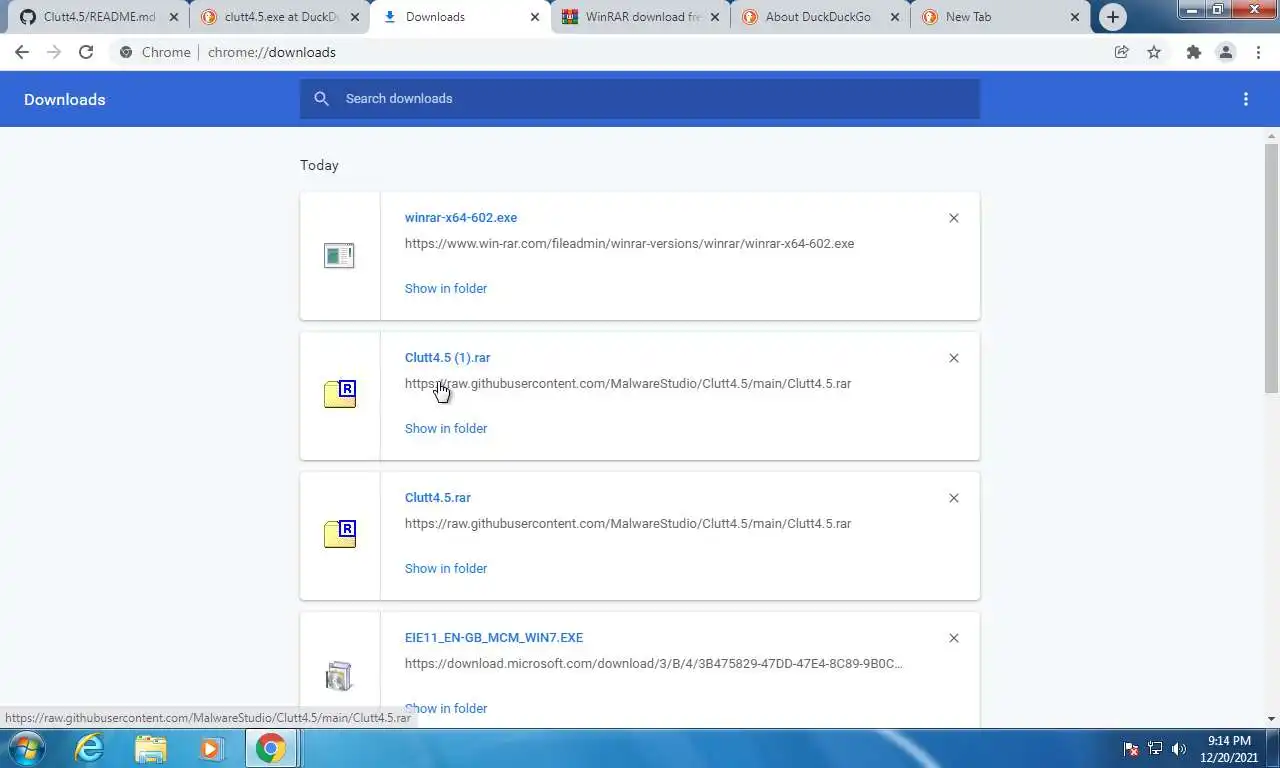Click the search magnifier in downloads bar
The image size is (1280, 768).
click(x=321, y=98)
